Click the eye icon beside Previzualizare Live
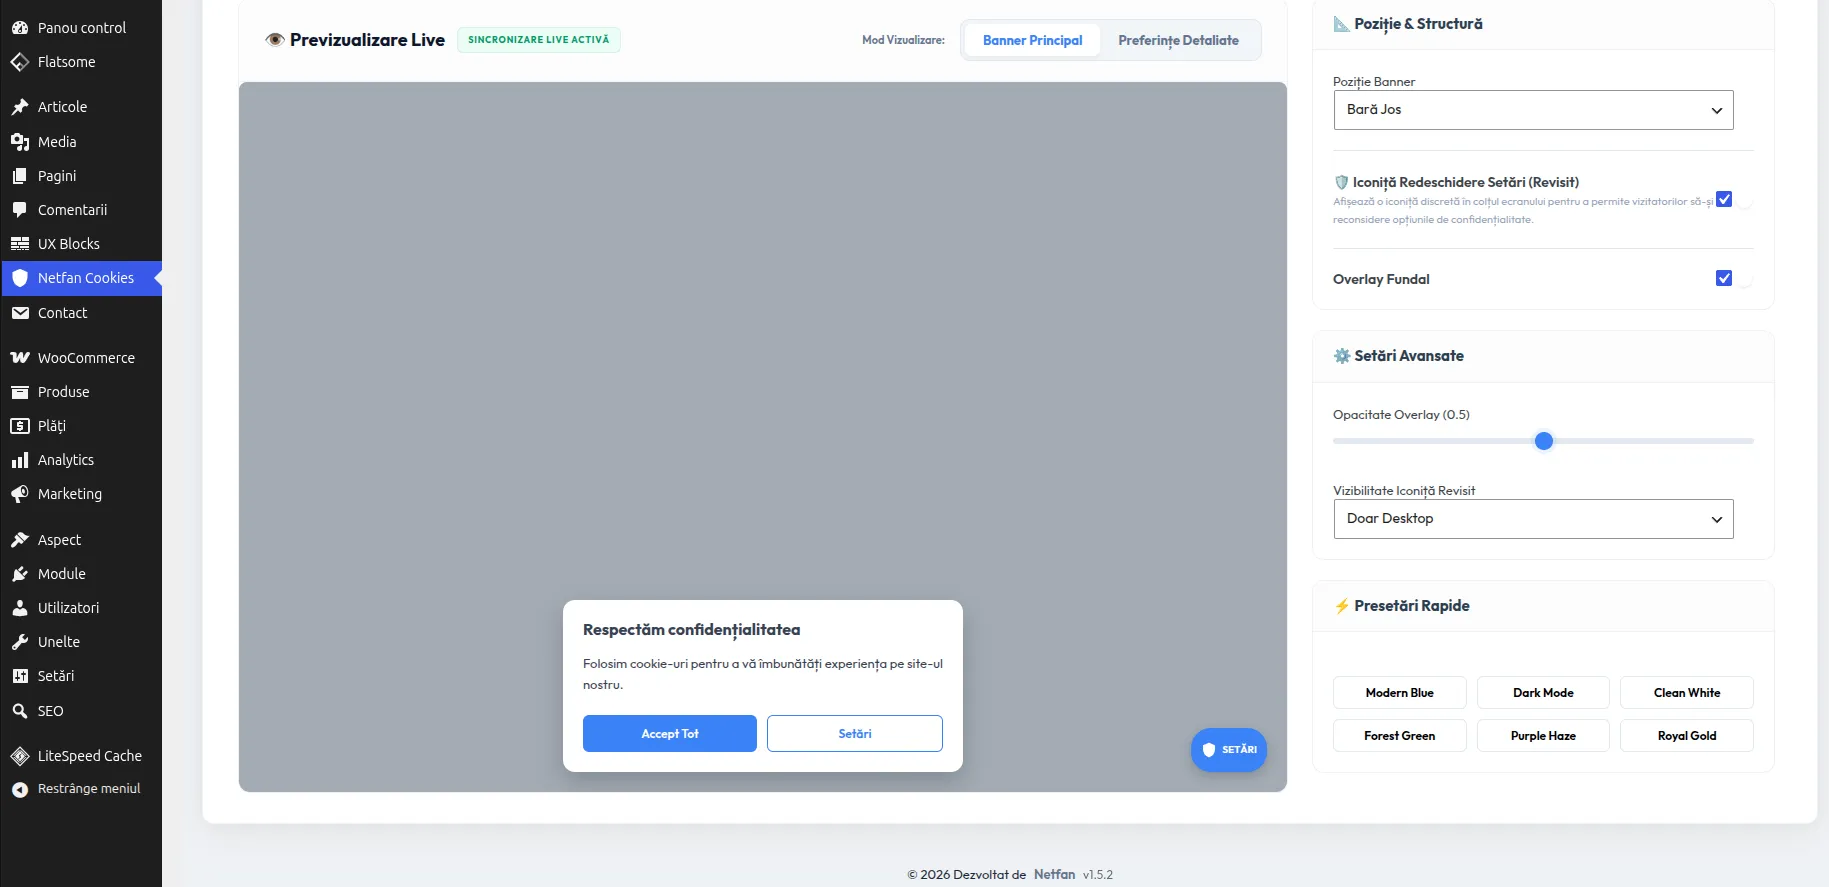This screenshot has width=1829, height=887. pyautogui.click(x=275, y=40)
